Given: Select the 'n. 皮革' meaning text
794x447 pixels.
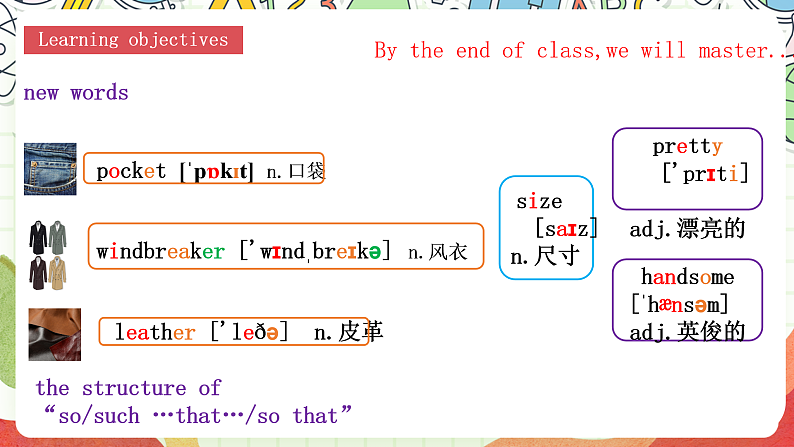Looking at the screenshot, I should point(348,332).
